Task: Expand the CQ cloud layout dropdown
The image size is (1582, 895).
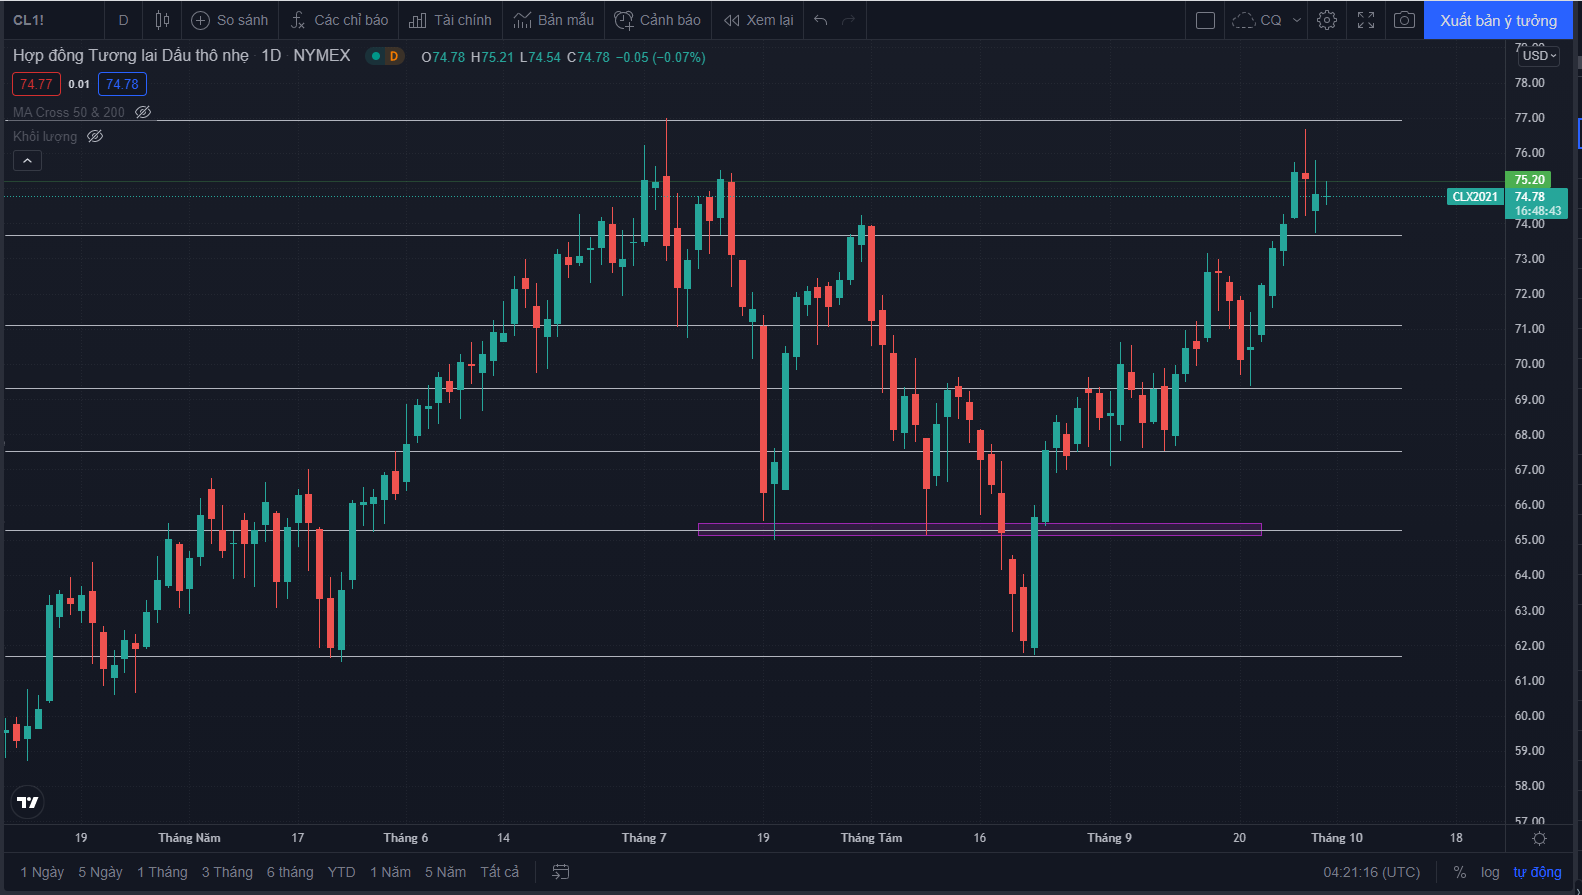Action: point(1297,20)
